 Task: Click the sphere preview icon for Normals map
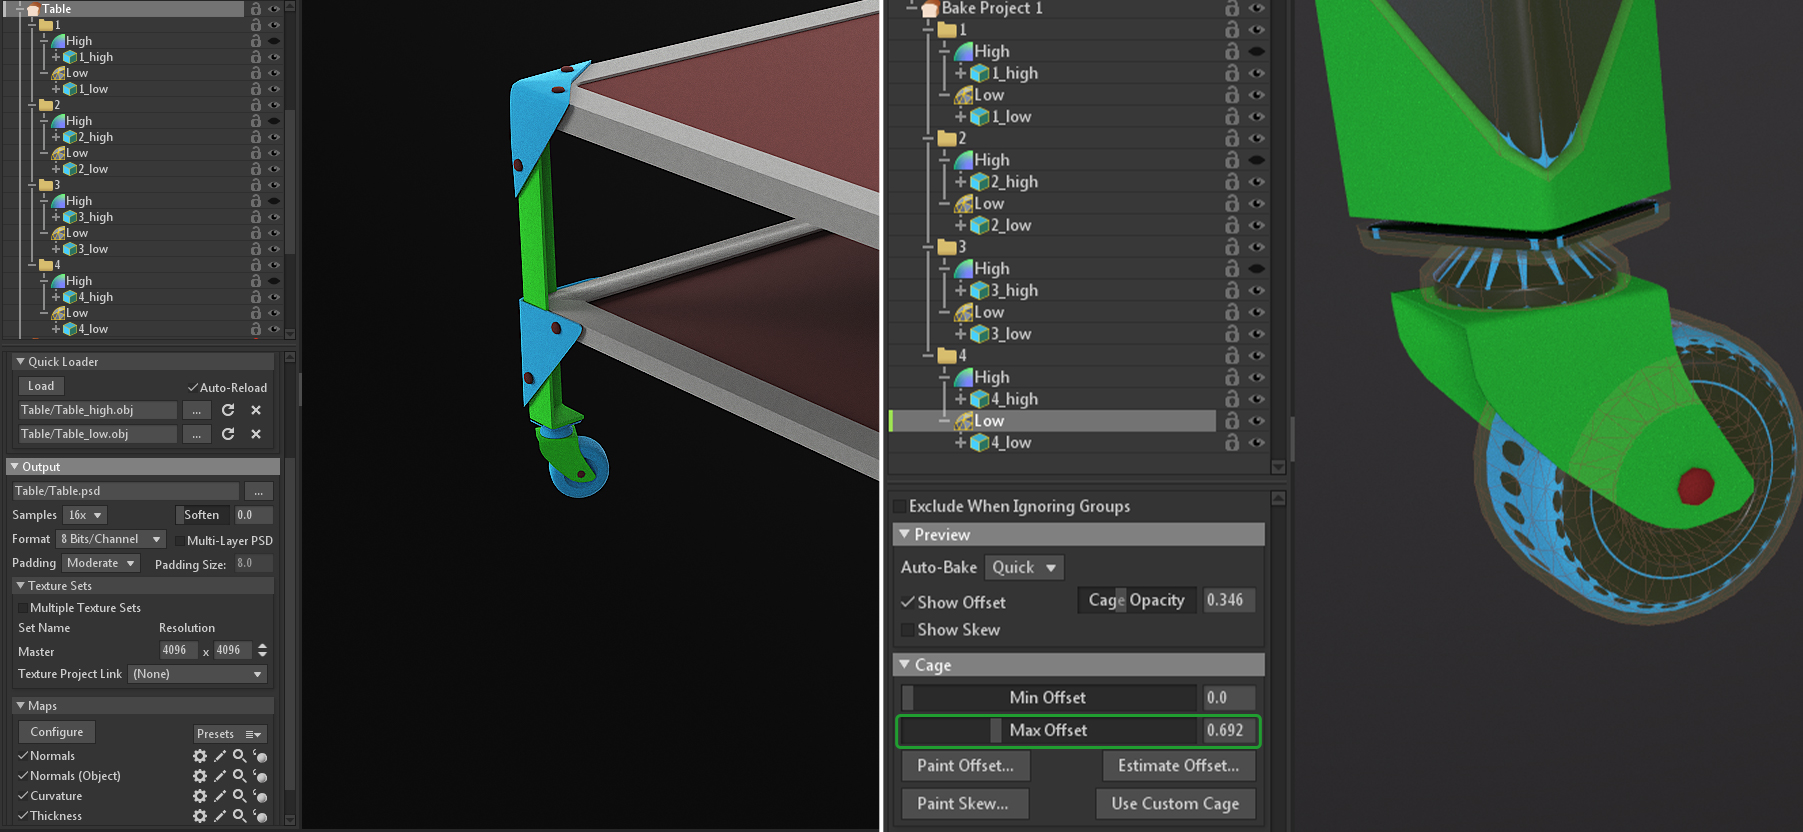260,756
